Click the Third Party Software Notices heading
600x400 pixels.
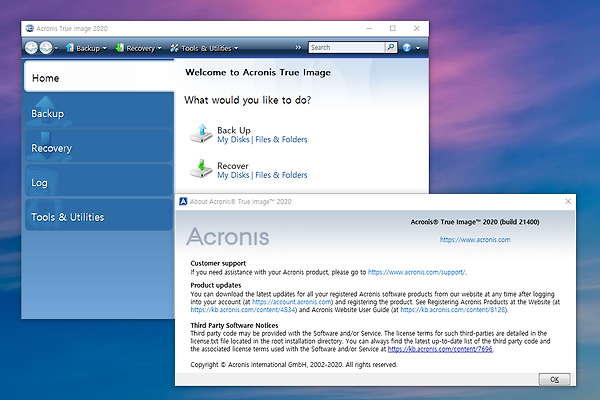point(234,325)
